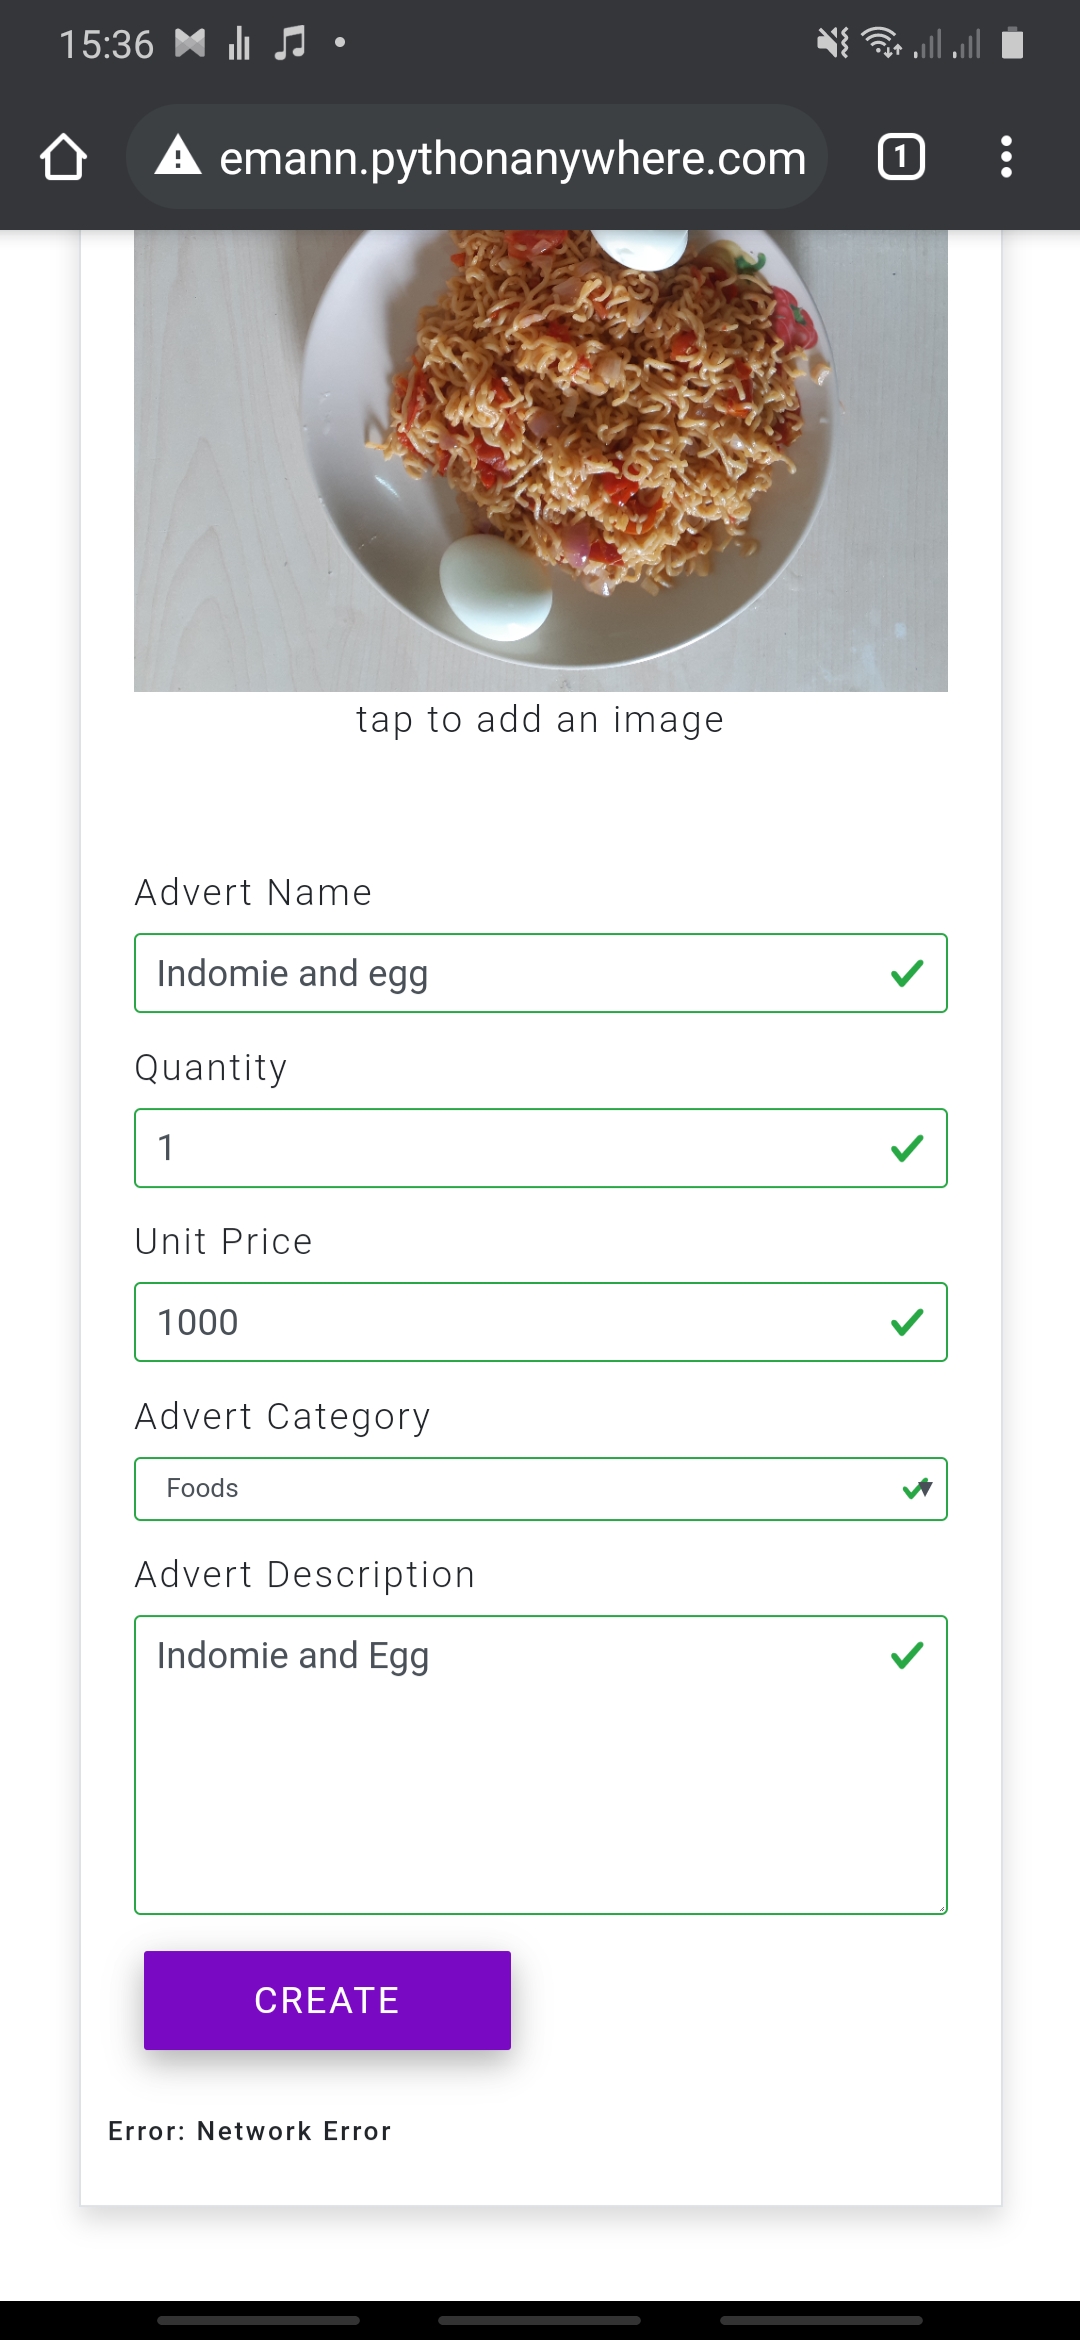Tap the description textarea resize handle
Image resolution: width=1080 pixels, height=2340 pixels.
pyautogui.click(x=941, y=1908)
